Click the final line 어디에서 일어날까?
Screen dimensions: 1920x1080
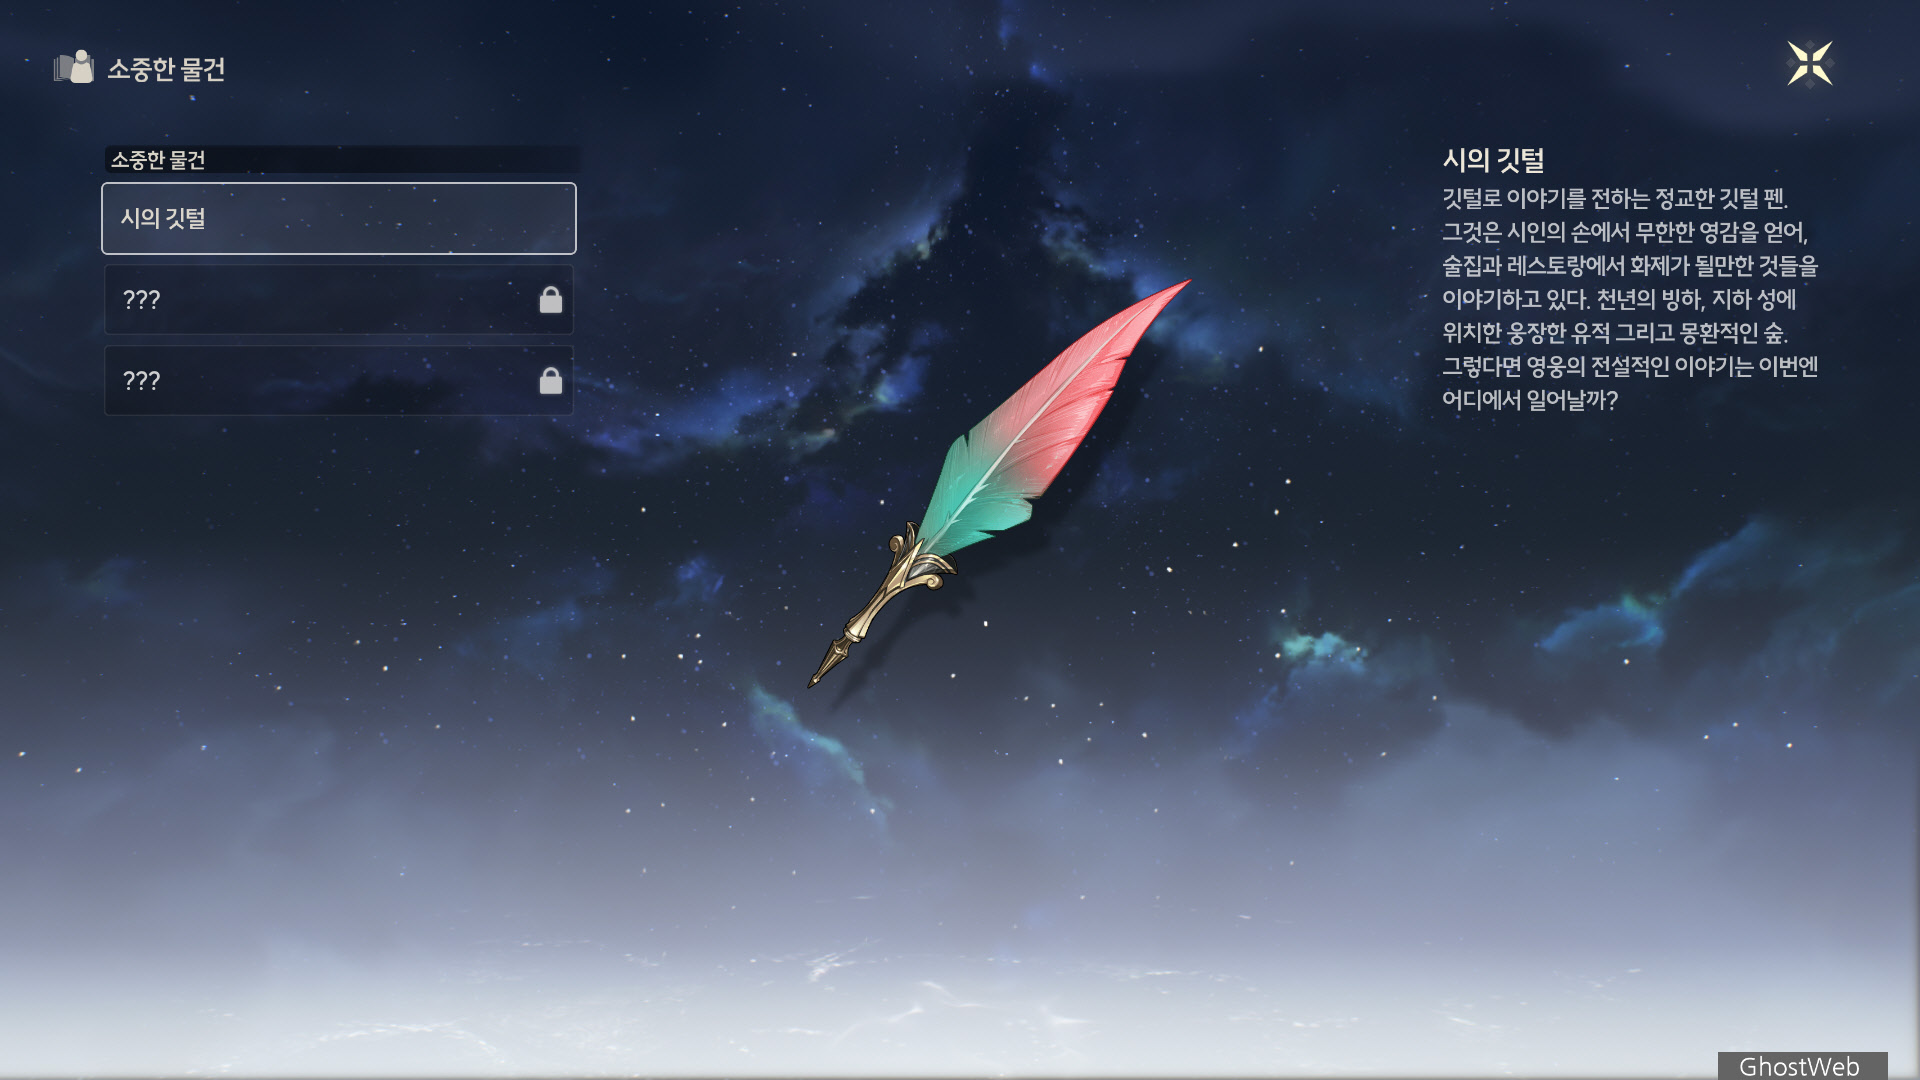[x=1529, y=400]
